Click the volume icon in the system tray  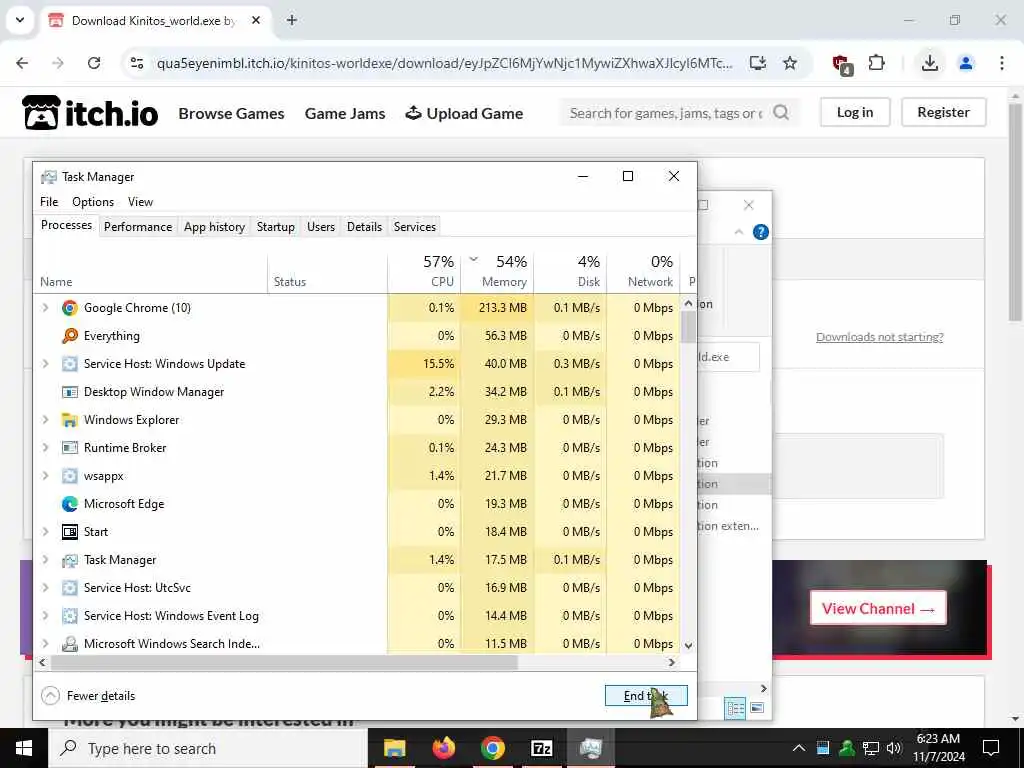coord(894,748)
